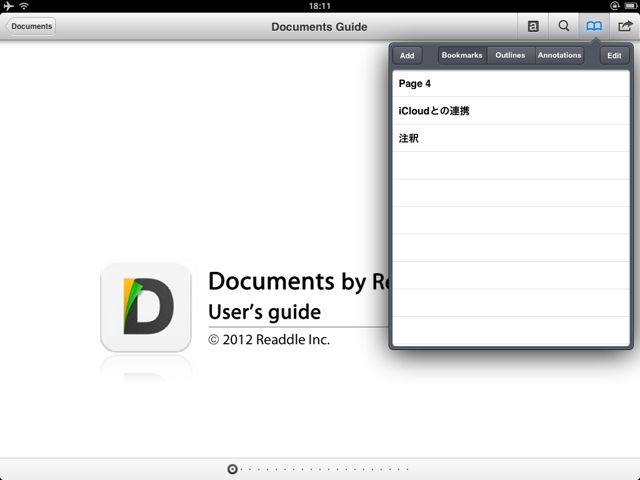Open the text annotation tool icon
The height and width of the screenshot is (480, 640).
pyautogui.click(x=533, y=27)
